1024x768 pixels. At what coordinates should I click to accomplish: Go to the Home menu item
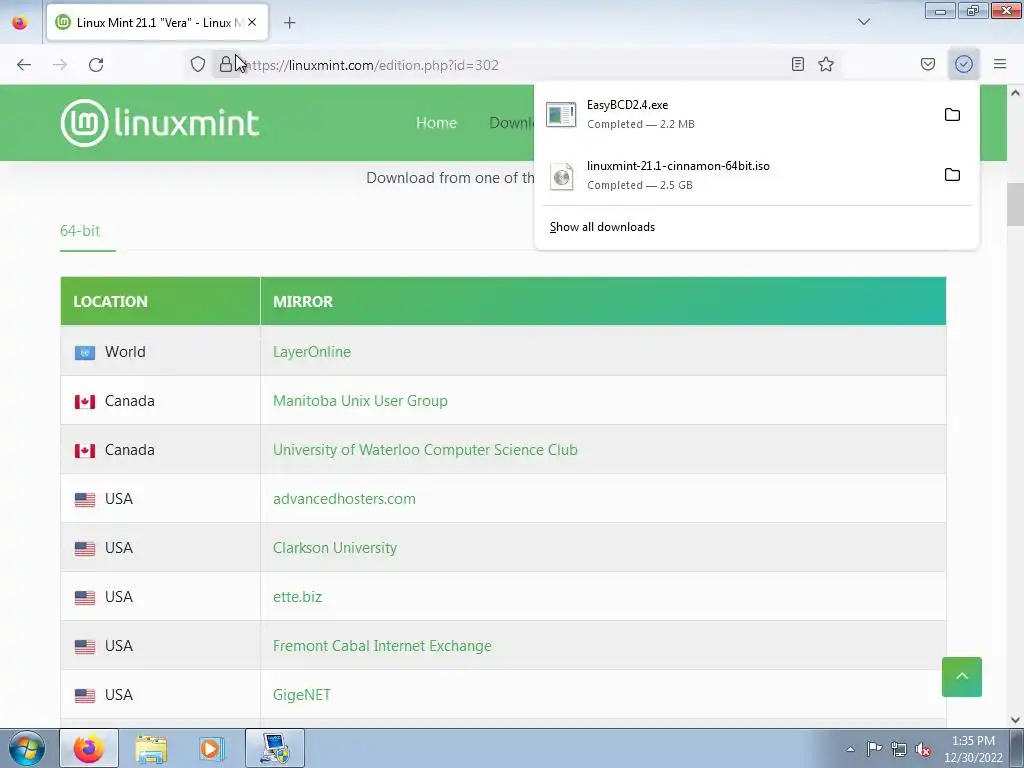436,123
